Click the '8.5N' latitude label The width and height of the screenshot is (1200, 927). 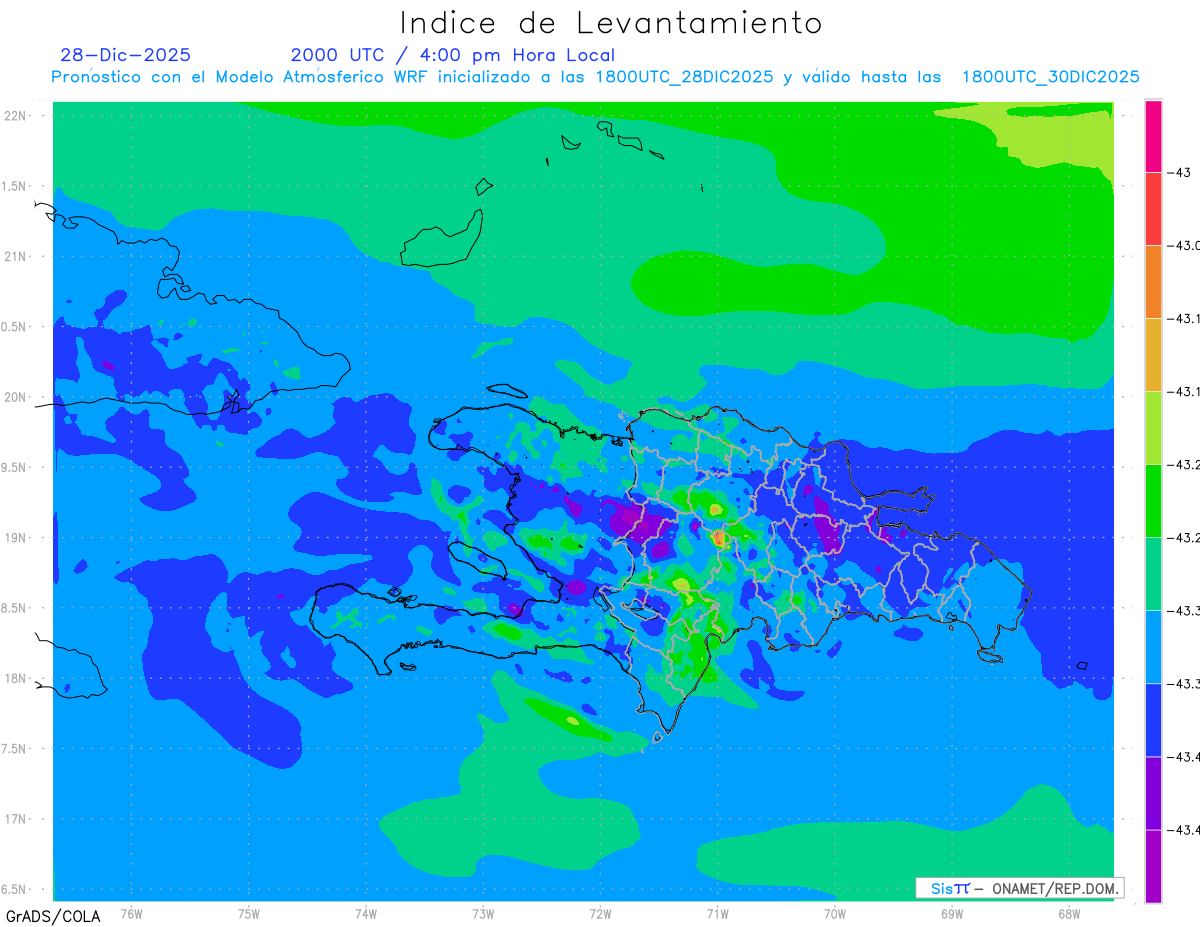click(x=15, y=609)
